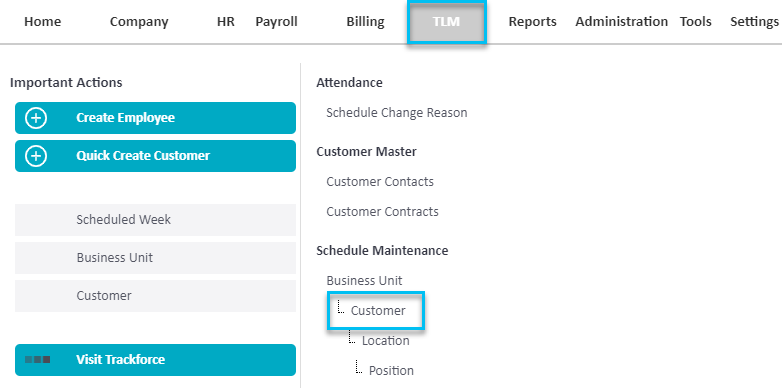Open the Customer Contacts link
This screenshot has width=782, height=388.
(380, 182)
